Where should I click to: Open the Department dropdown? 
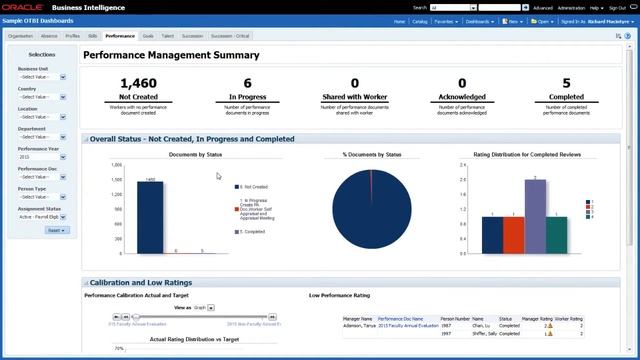point(63,137)
